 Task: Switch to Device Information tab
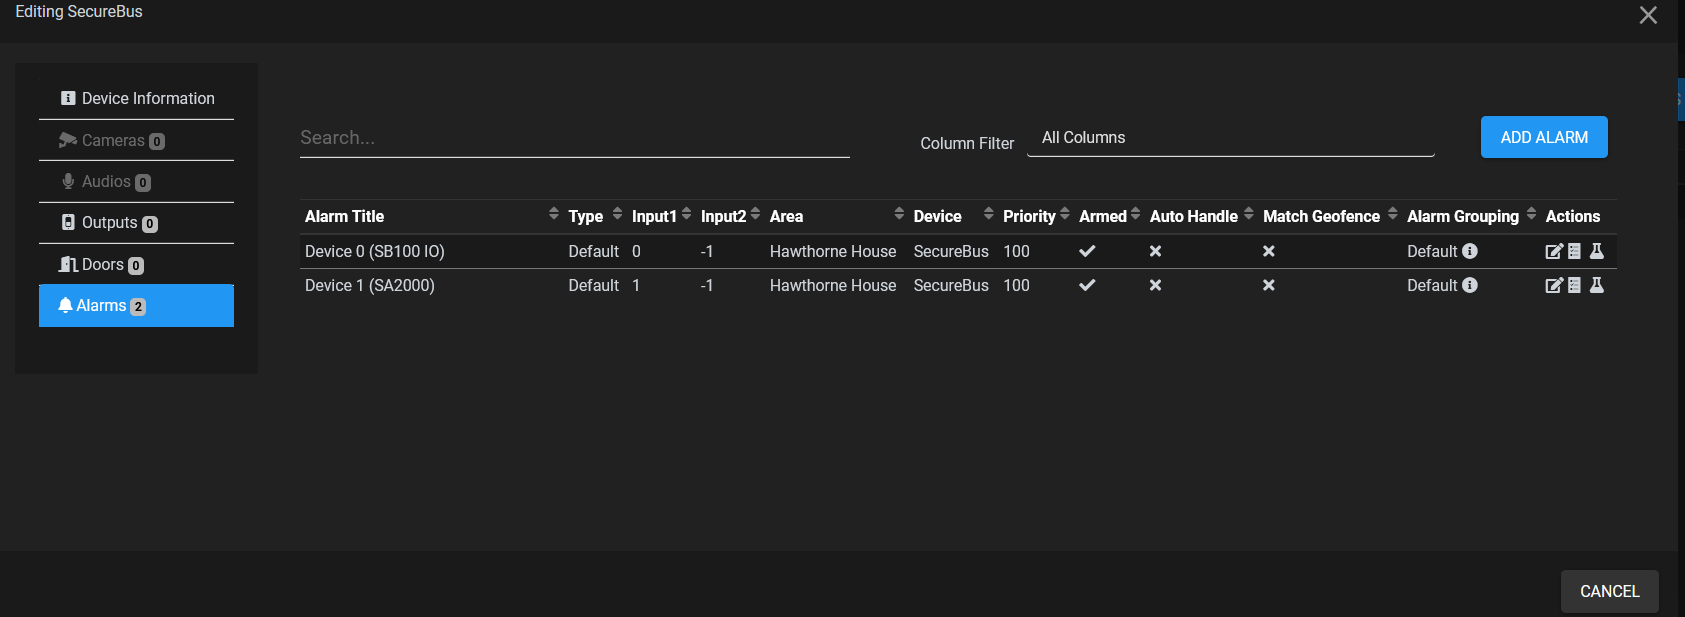click(137, 98)
